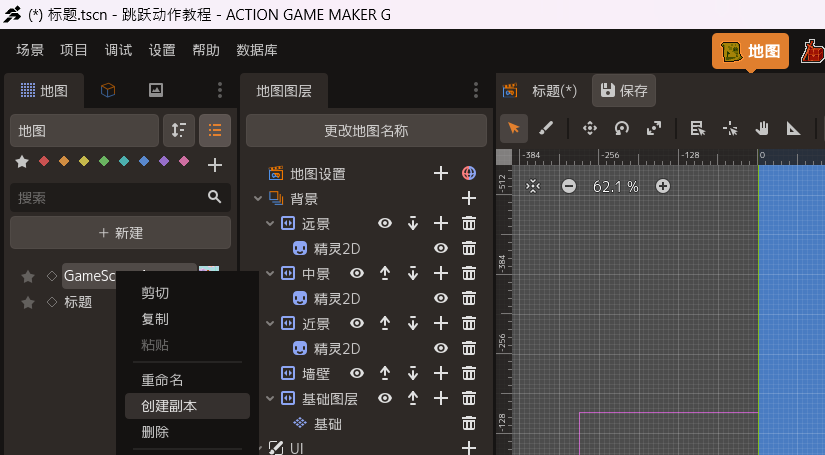The image size is (825, 455).
Task: Zoom out the canvas with minus
Action: pos(569,186)
